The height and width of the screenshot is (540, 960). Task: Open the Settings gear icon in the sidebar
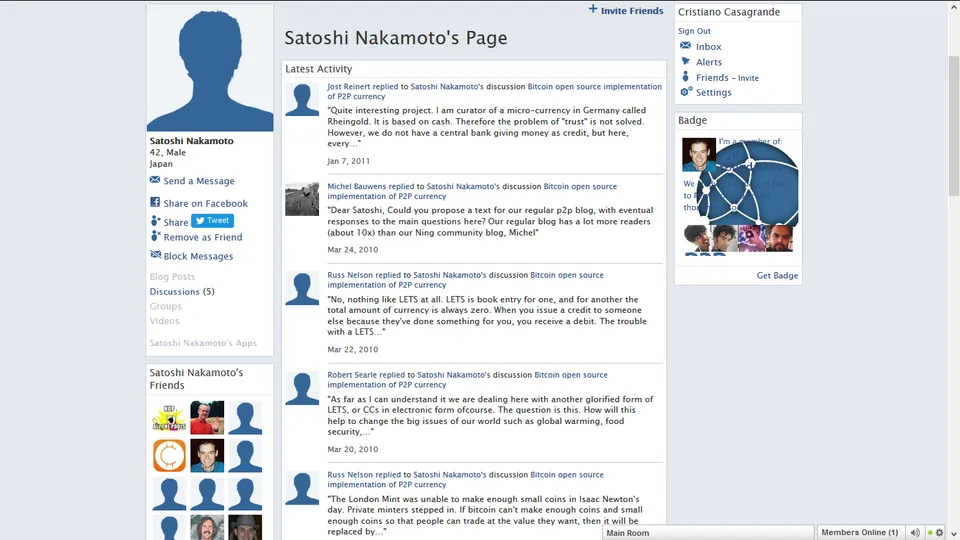point(686,92)
